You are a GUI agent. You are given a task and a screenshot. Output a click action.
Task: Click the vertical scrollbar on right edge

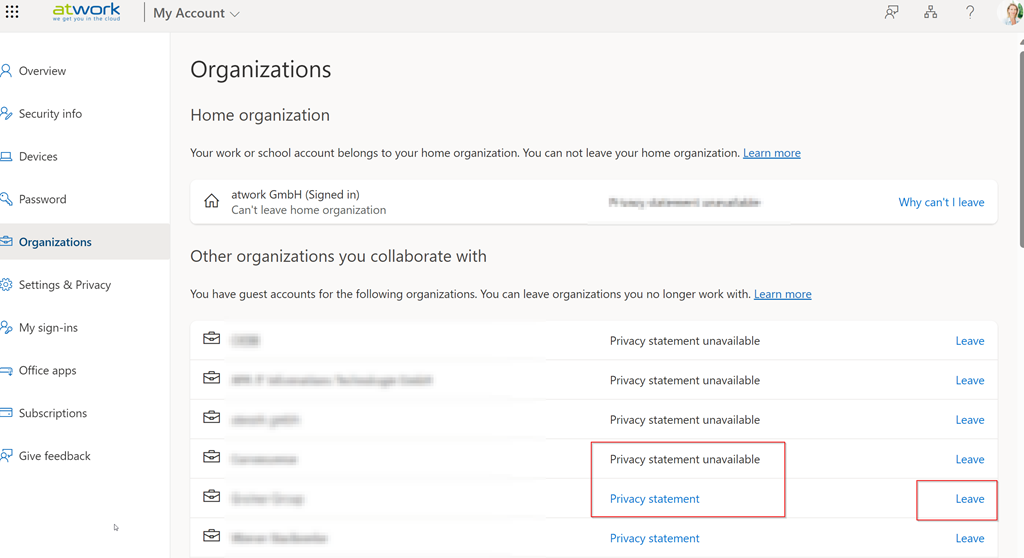1019,150
